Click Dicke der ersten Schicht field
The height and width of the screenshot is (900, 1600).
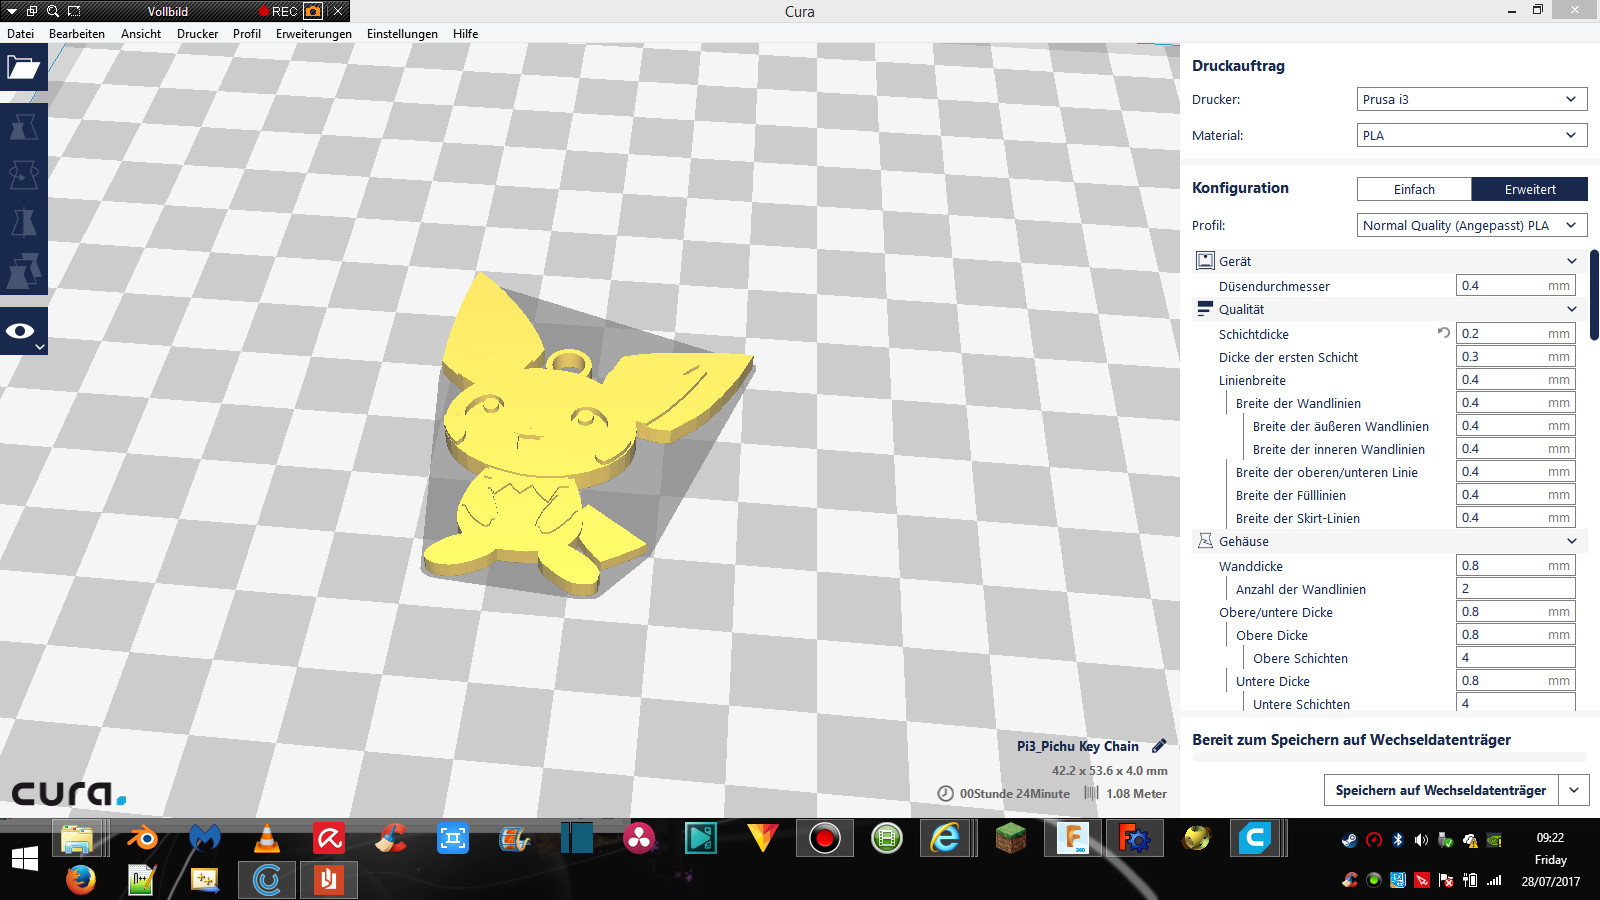point(1516,356)
